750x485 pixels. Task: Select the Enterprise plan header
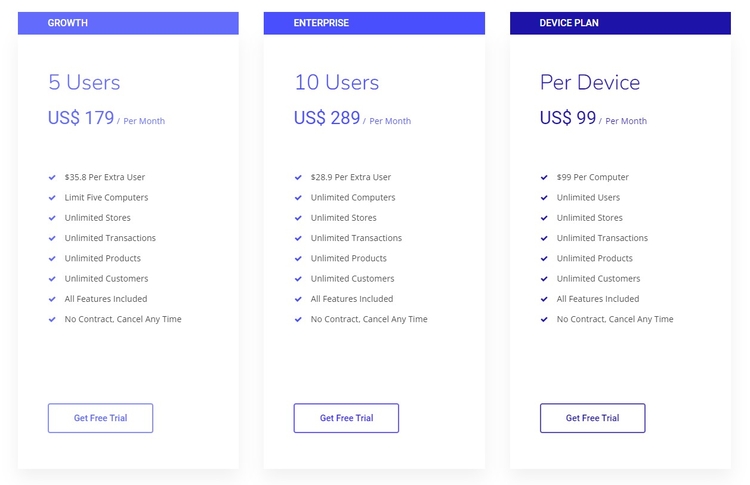(374, 23)
